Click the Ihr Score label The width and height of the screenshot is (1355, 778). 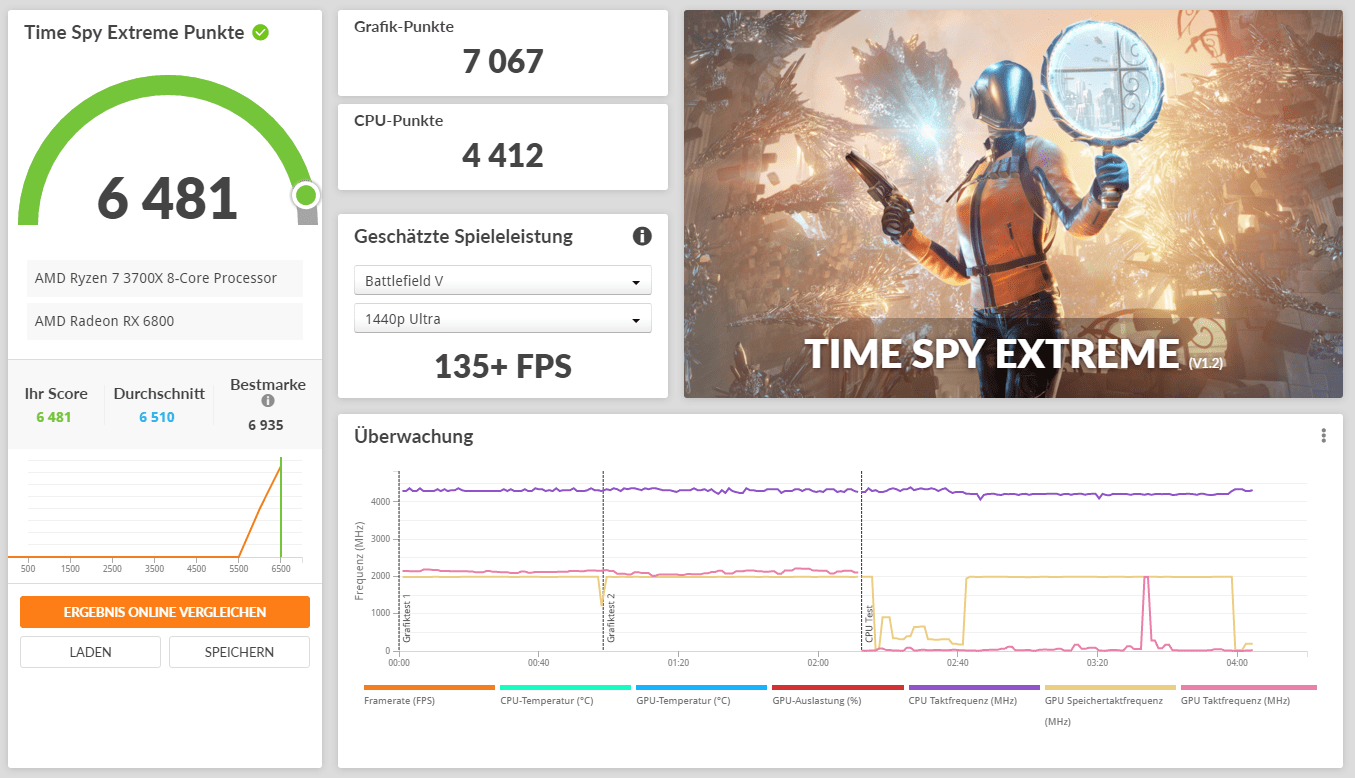click(56, 394)
